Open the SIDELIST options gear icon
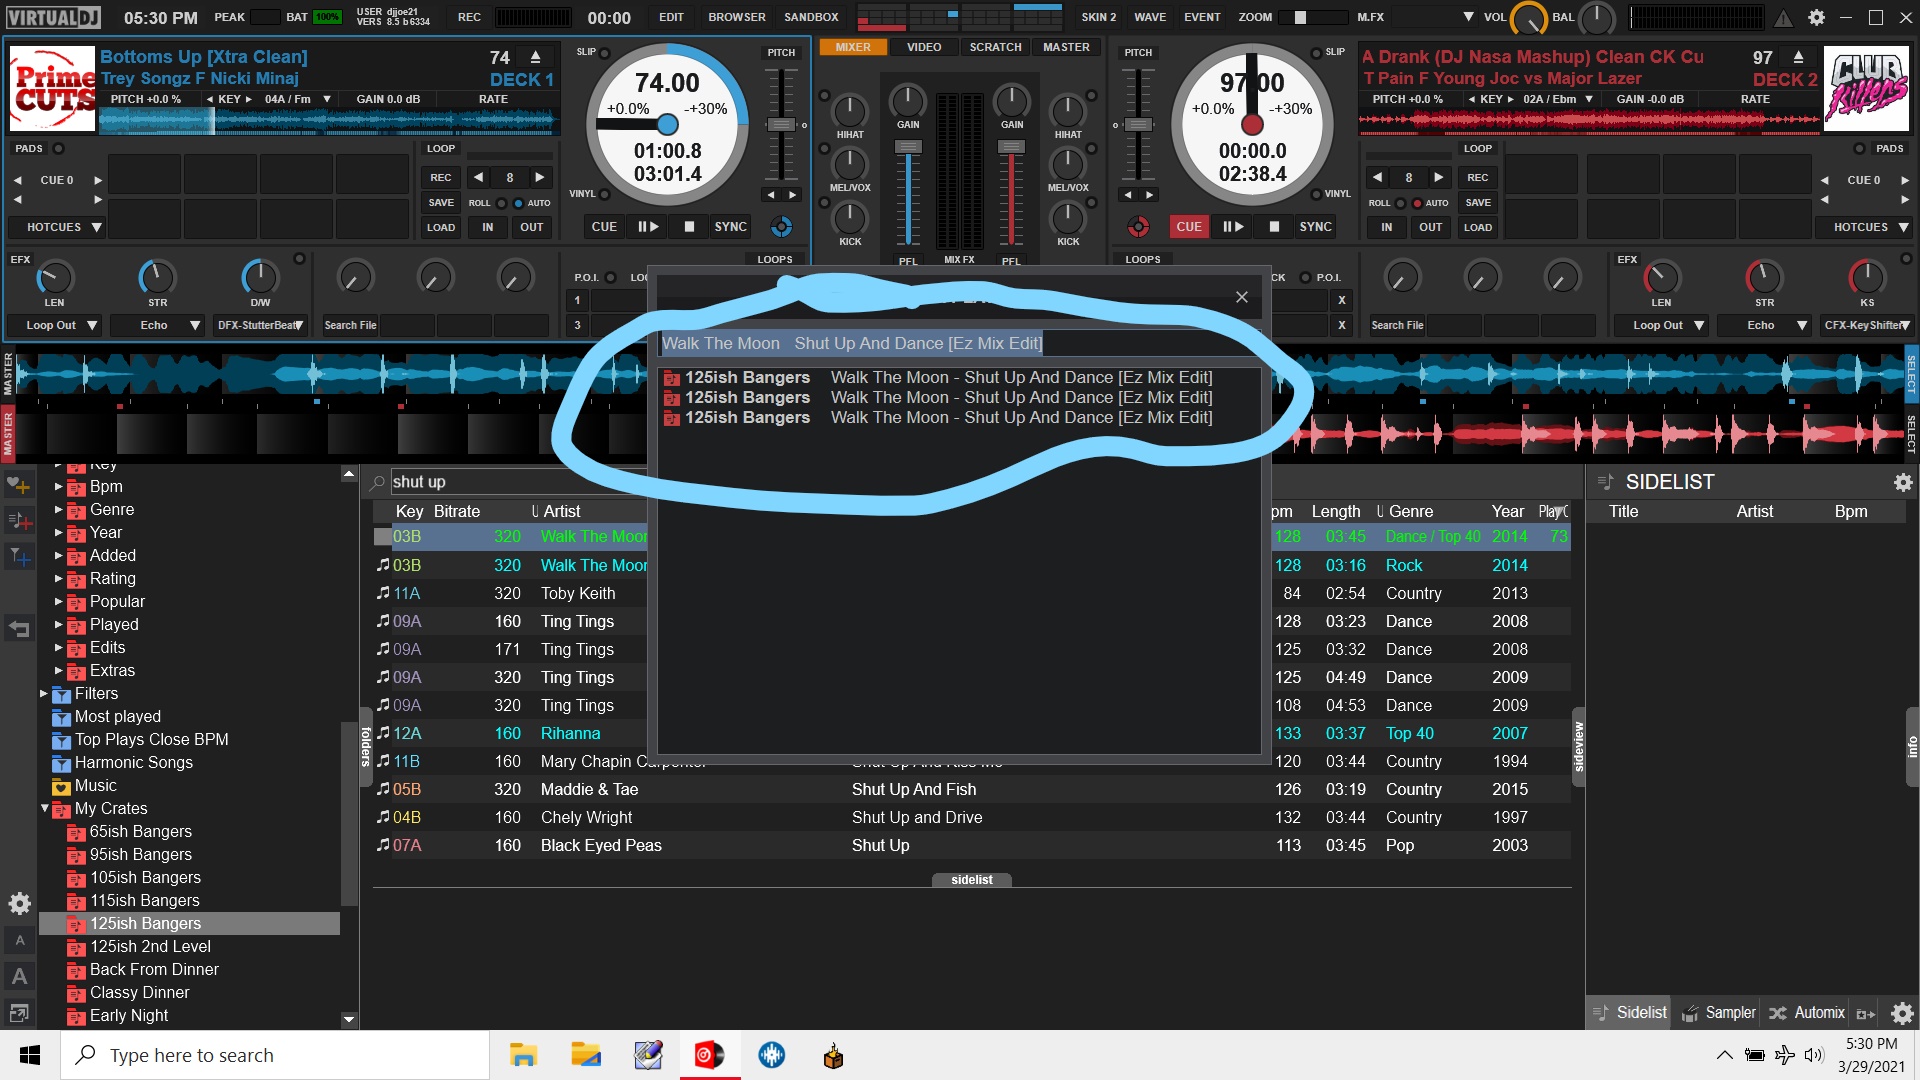The image size is (1920, 1080). tap(1902, 483)
